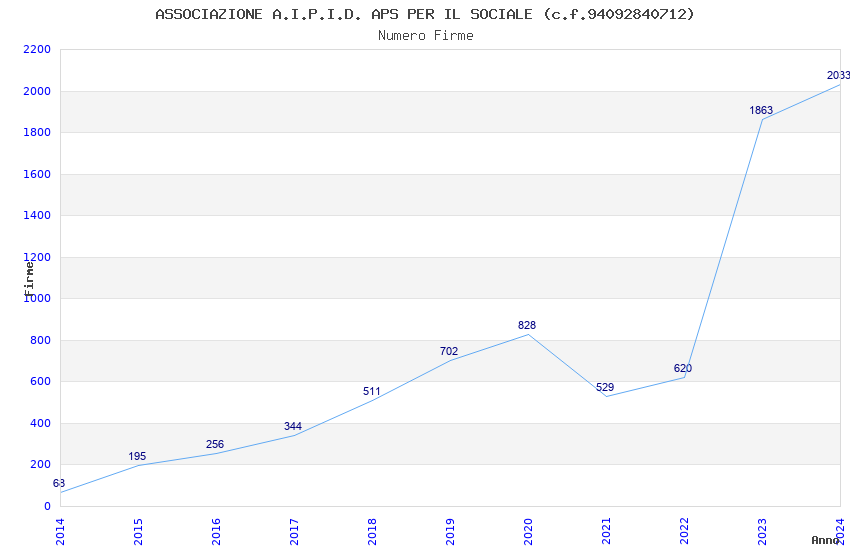Viewport: 850px width, 550px height.
Task: Select the final value label 2033
Action: click(x=838, y=75)
